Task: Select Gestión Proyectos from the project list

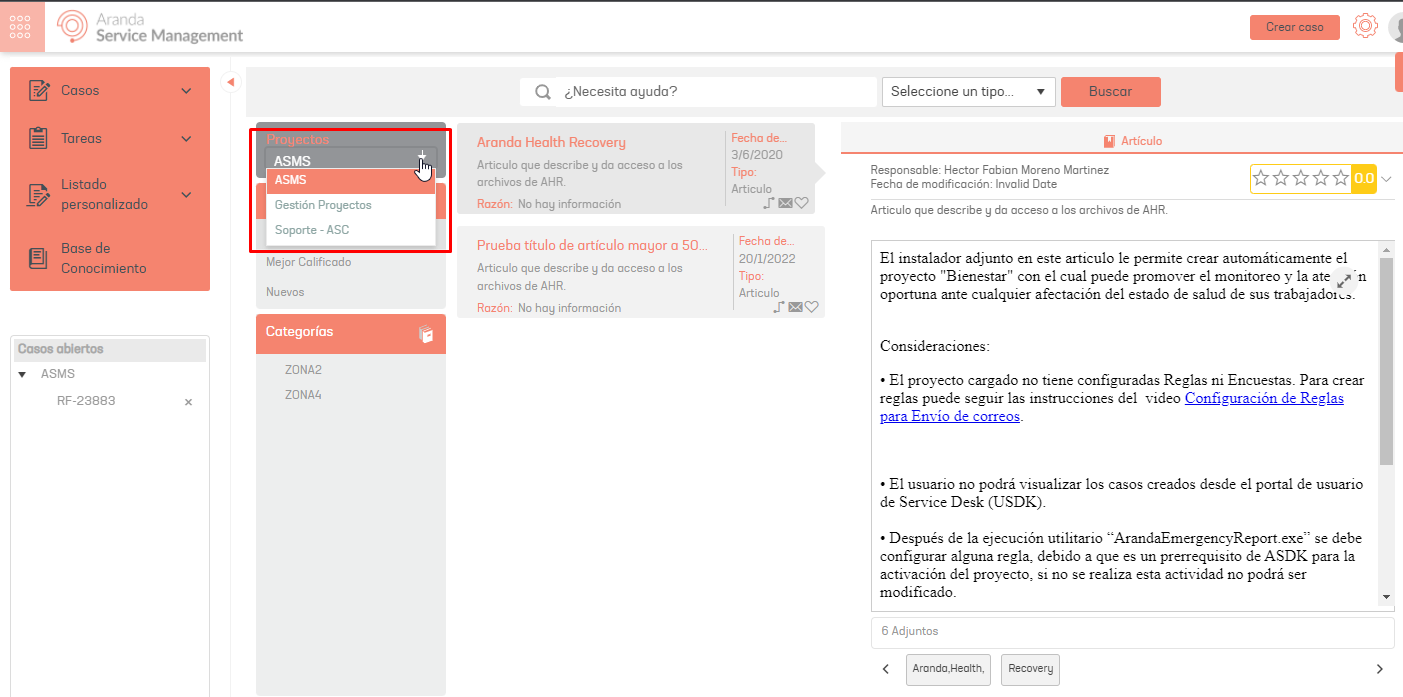Action: (x=351, y=205)
